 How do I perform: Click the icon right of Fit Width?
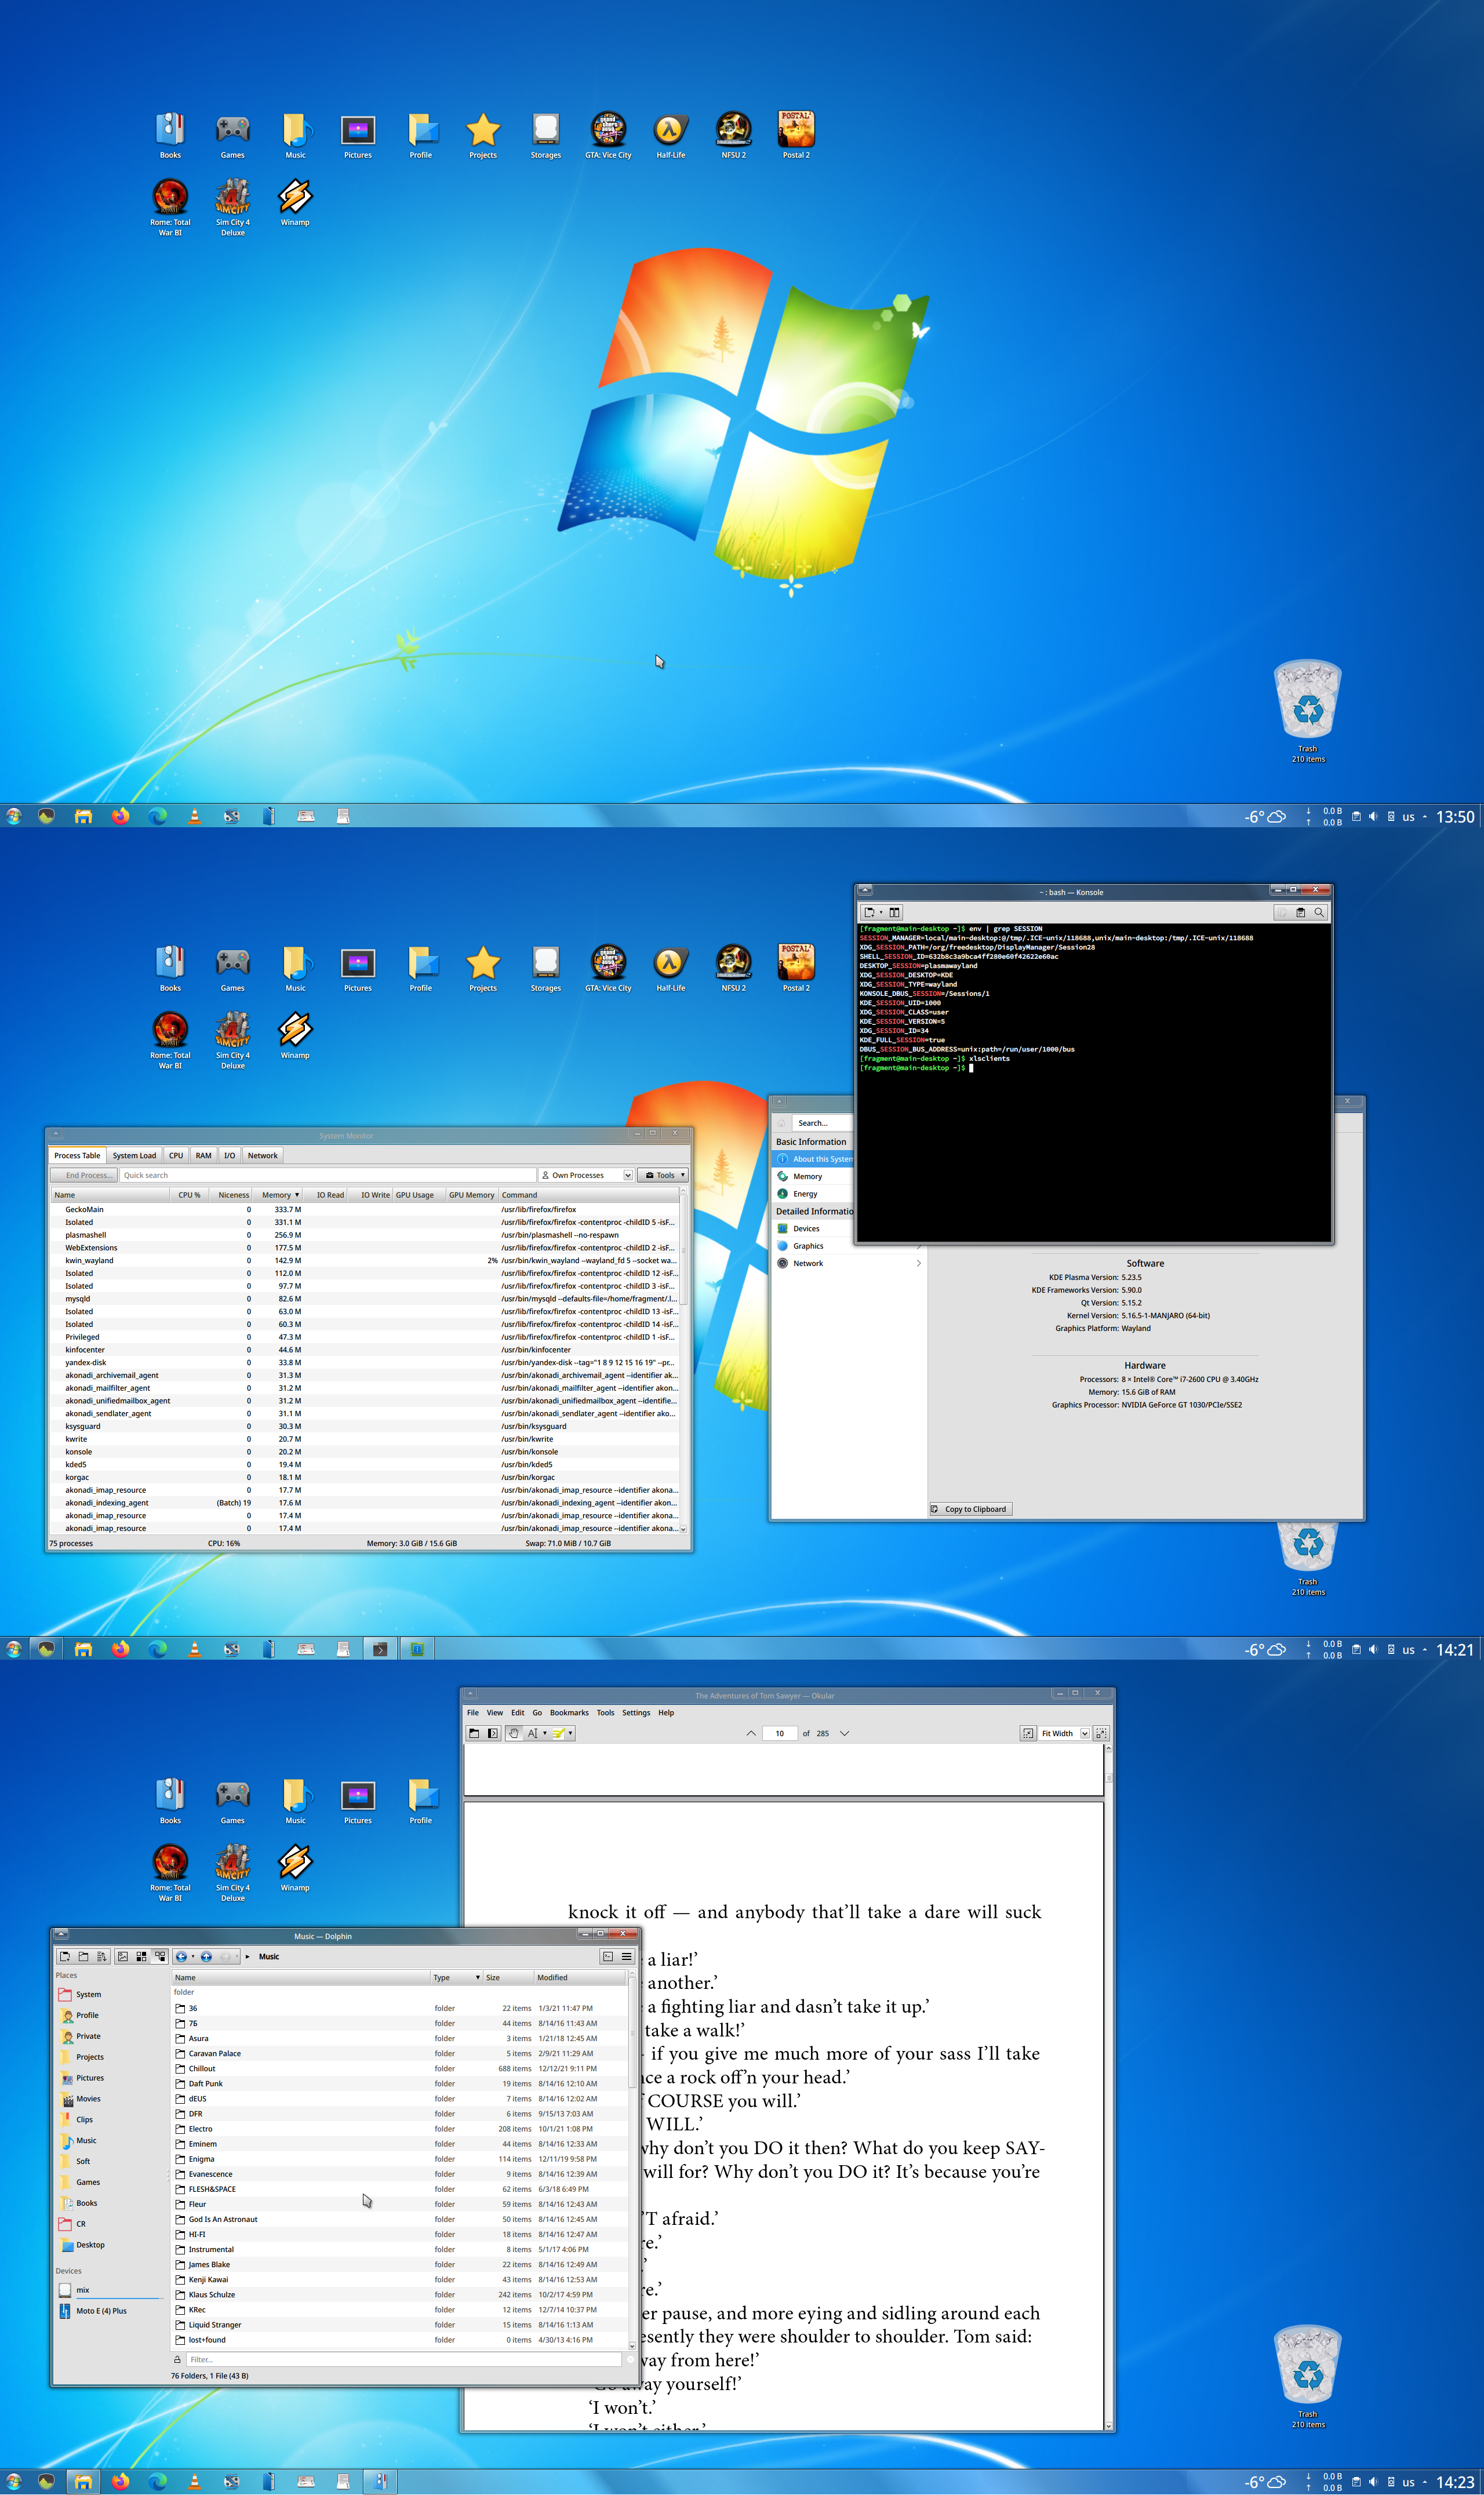[x=1101, y=1733]
